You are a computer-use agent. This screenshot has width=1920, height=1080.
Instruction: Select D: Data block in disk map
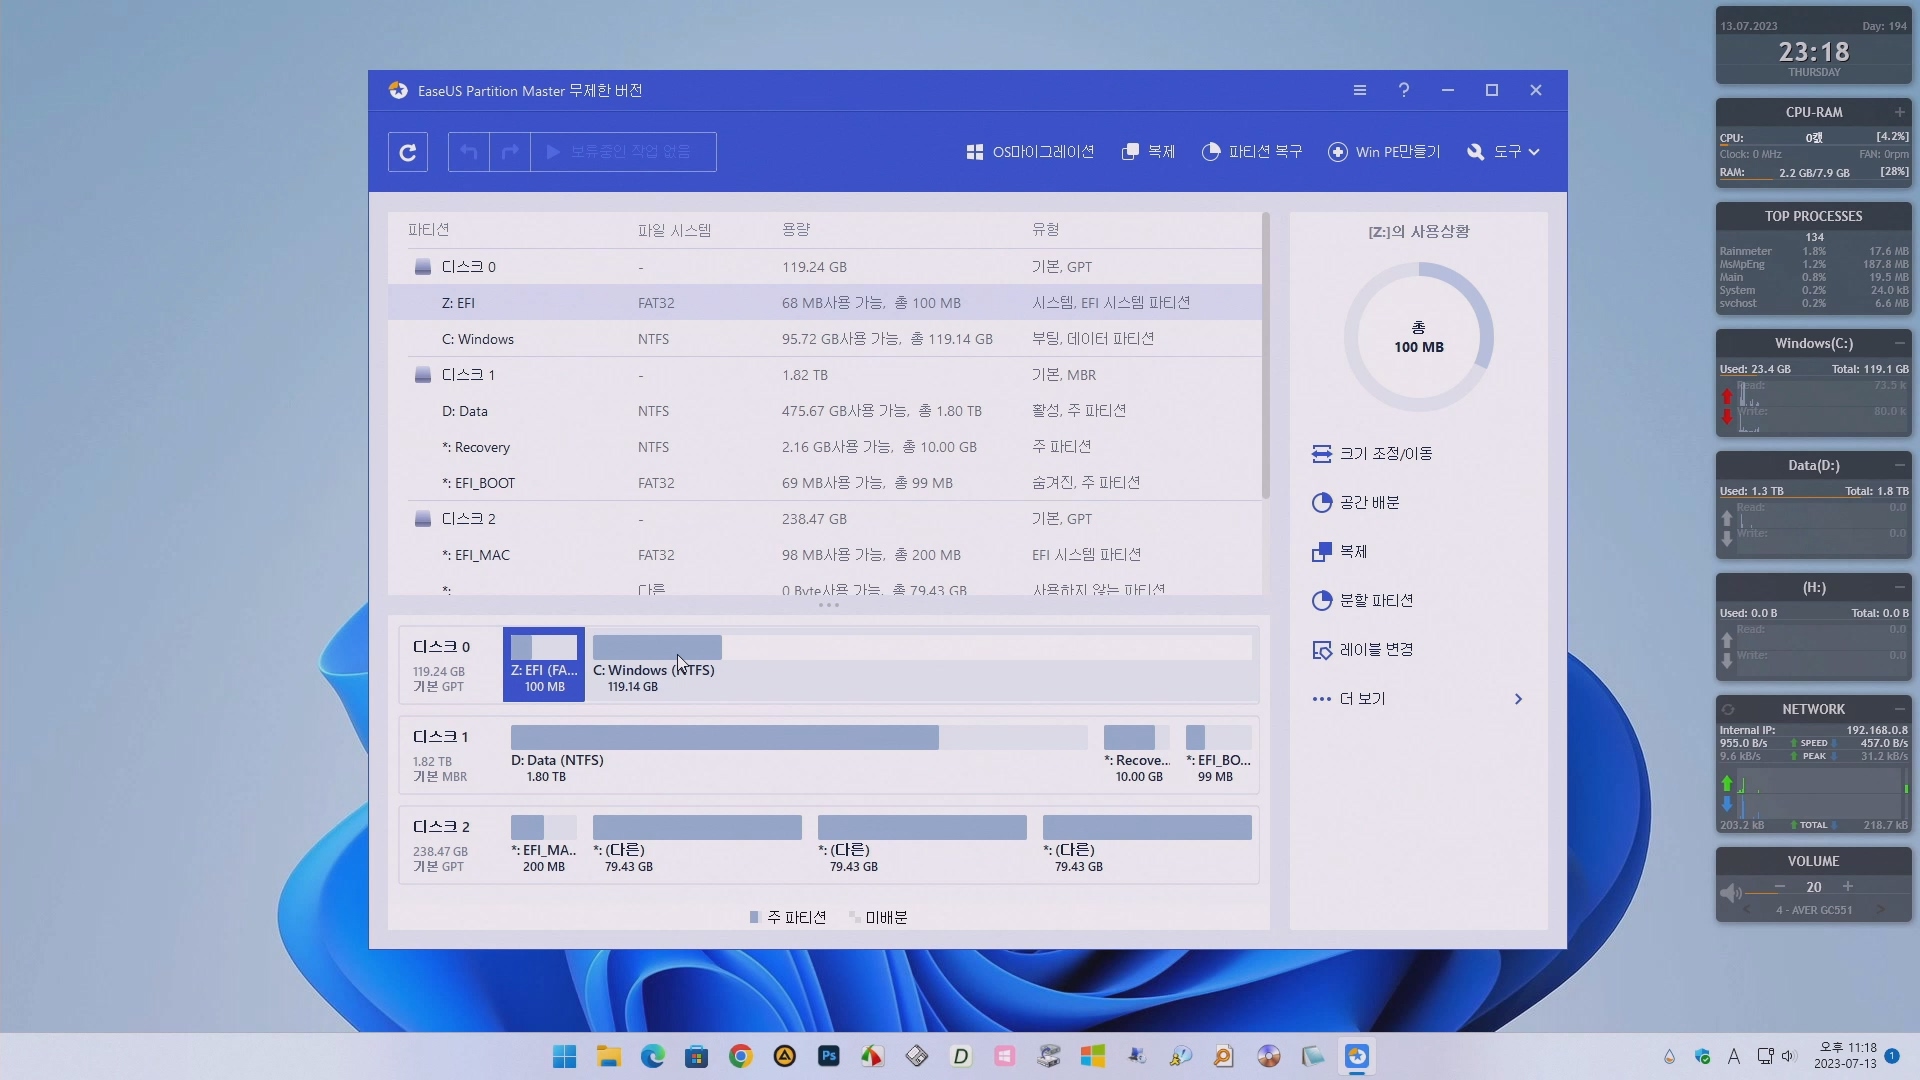coord(799,754)
